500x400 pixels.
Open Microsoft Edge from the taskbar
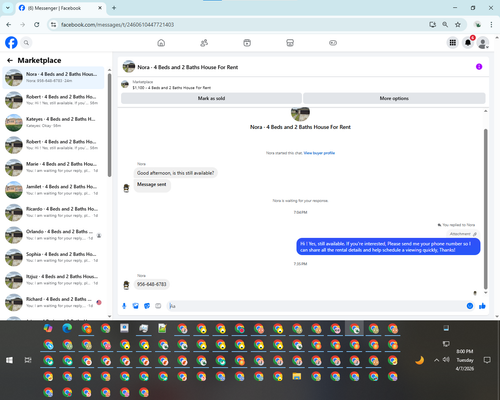pos(67,328)
